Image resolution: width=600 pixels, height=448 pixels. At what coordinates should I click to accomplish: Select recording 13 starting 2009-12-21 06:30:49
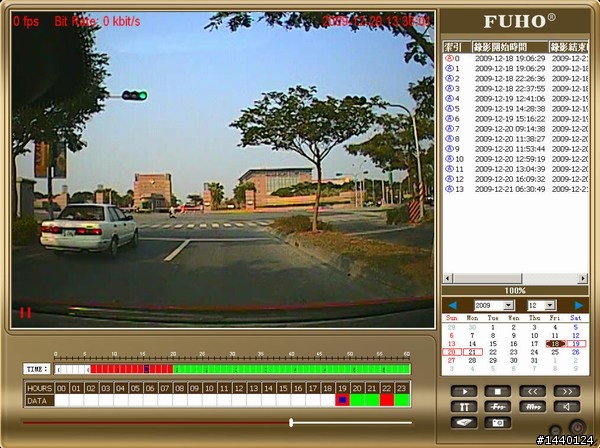pyautogui.click(x=516, y=189)
